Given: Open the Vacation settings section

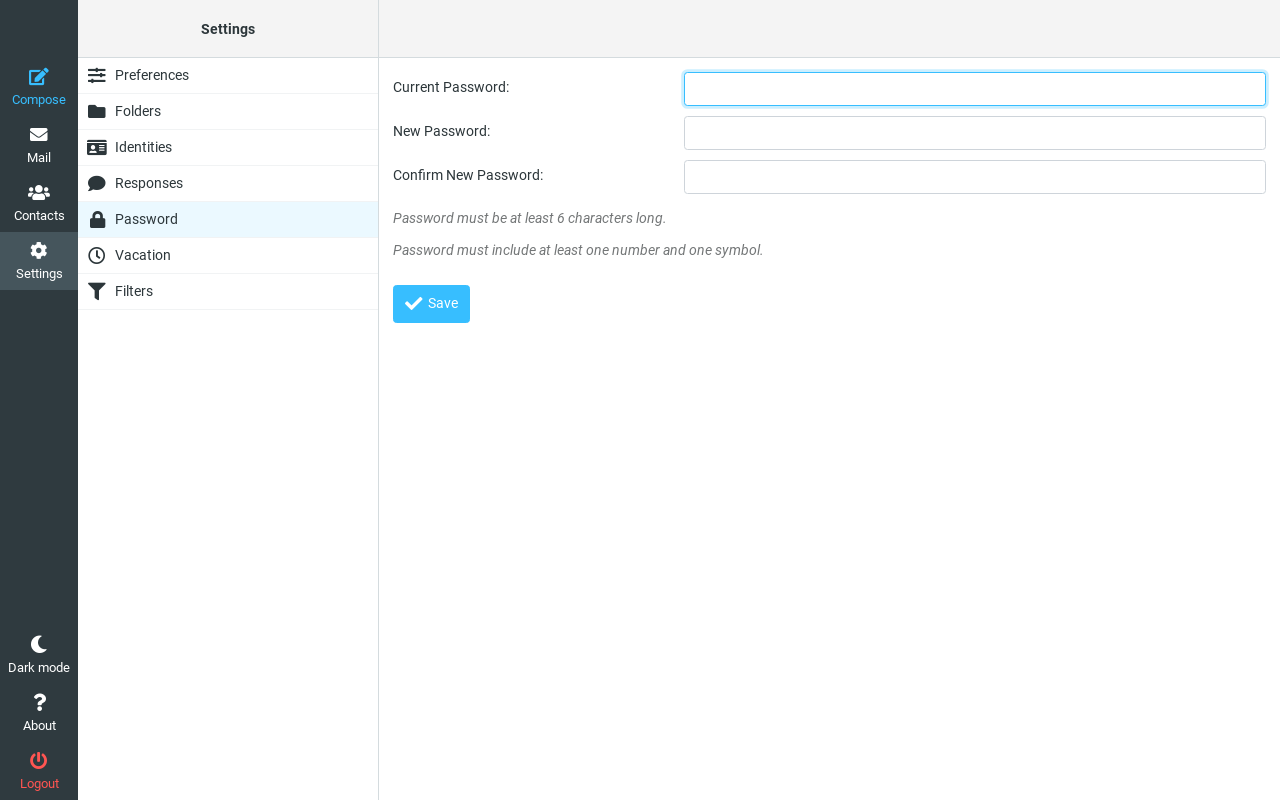Looking at the screenshot, I should click(x=228, y=256).
